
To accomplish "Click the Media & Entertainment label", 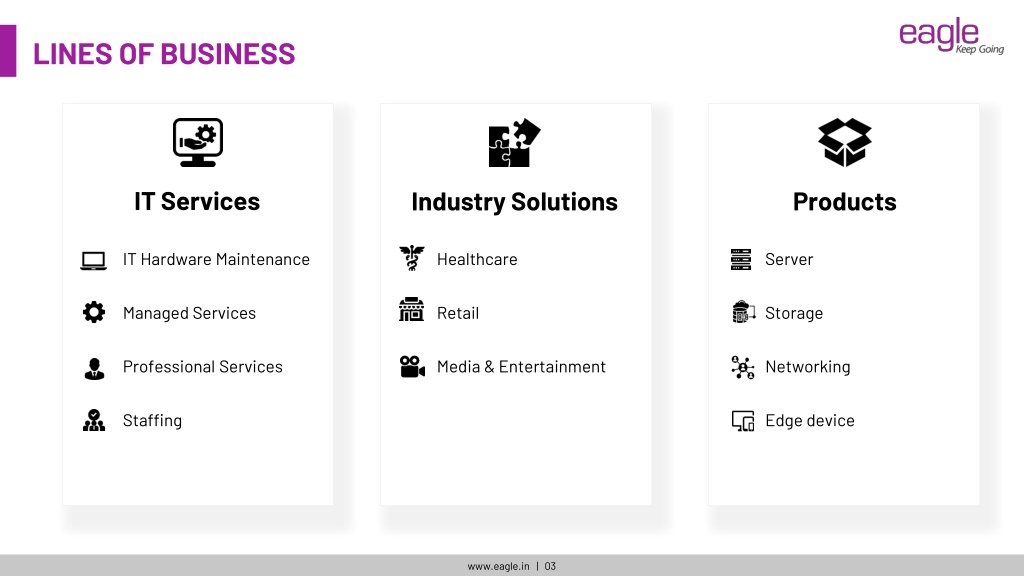I will pos(521,367).
